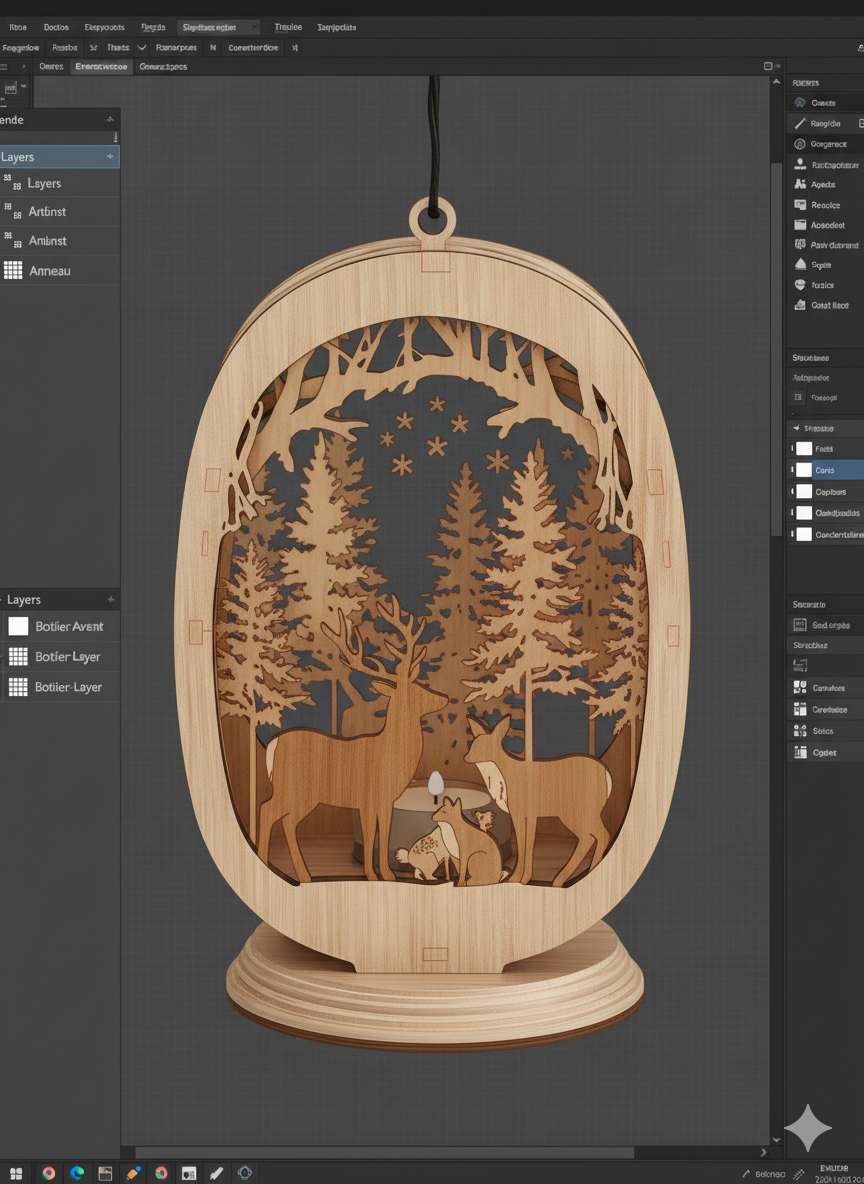Open the highlighted dropdown in the top menu bar
Screen dimensions: 864x1184
(x=218, y=27)
